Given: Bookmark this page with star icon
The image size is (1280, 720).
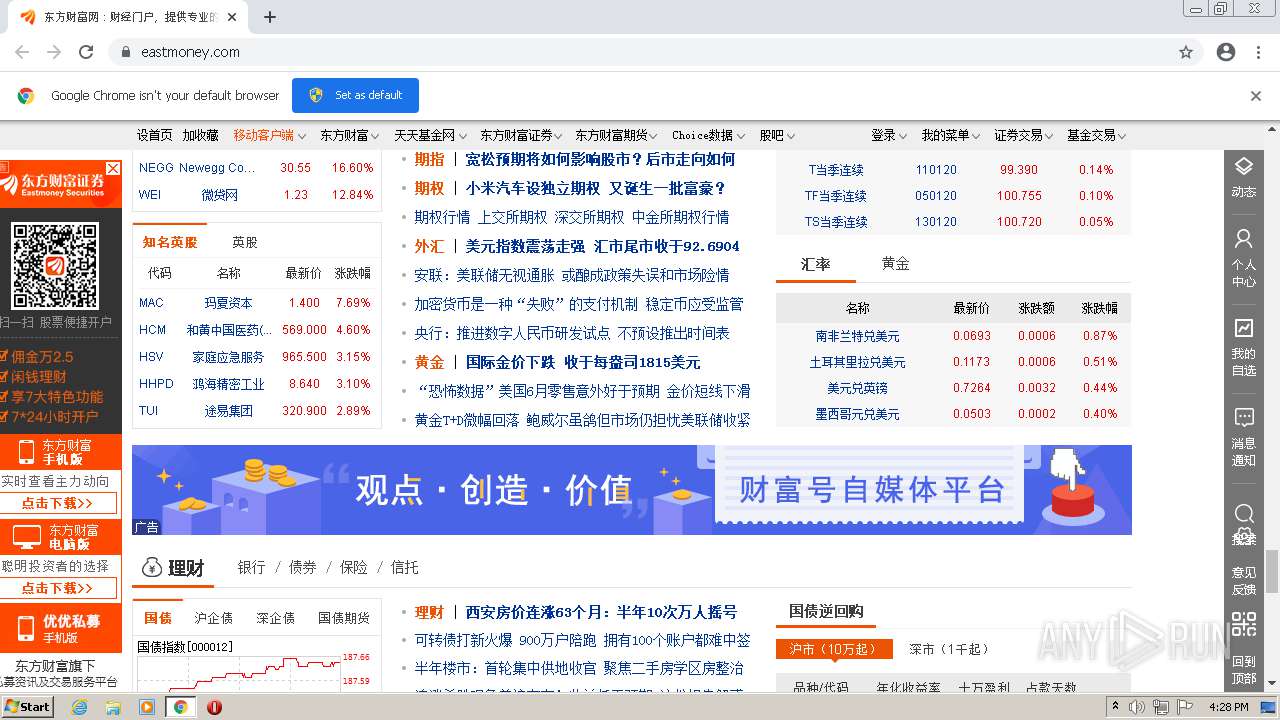Looking at the screenshot, I should coord(1186,52).
